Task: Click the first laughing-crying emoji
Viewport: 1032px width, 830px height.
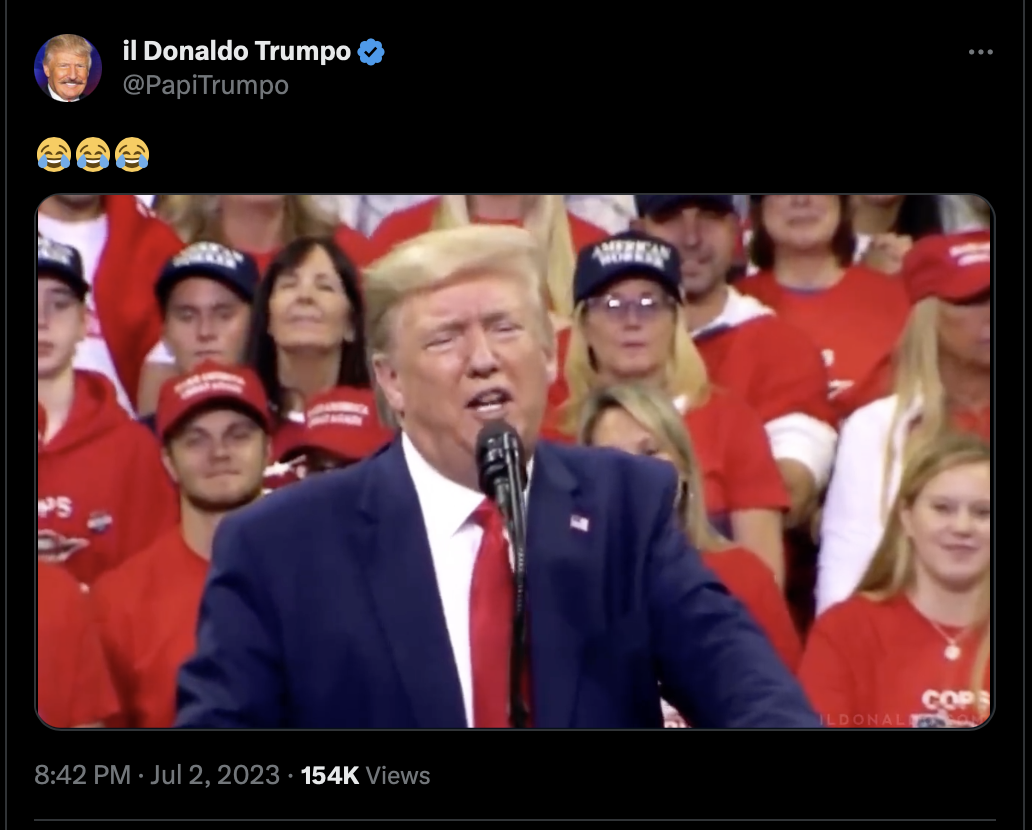Action: [x=54, y=155]
